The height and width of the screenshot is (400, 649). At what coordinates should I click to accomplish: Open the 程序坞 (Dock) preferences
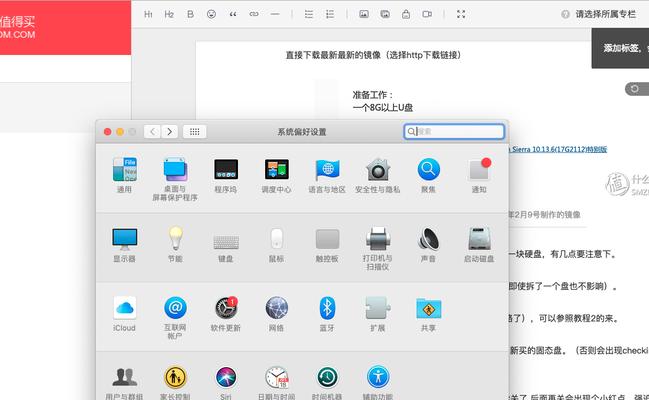click(x=226, y=175)
